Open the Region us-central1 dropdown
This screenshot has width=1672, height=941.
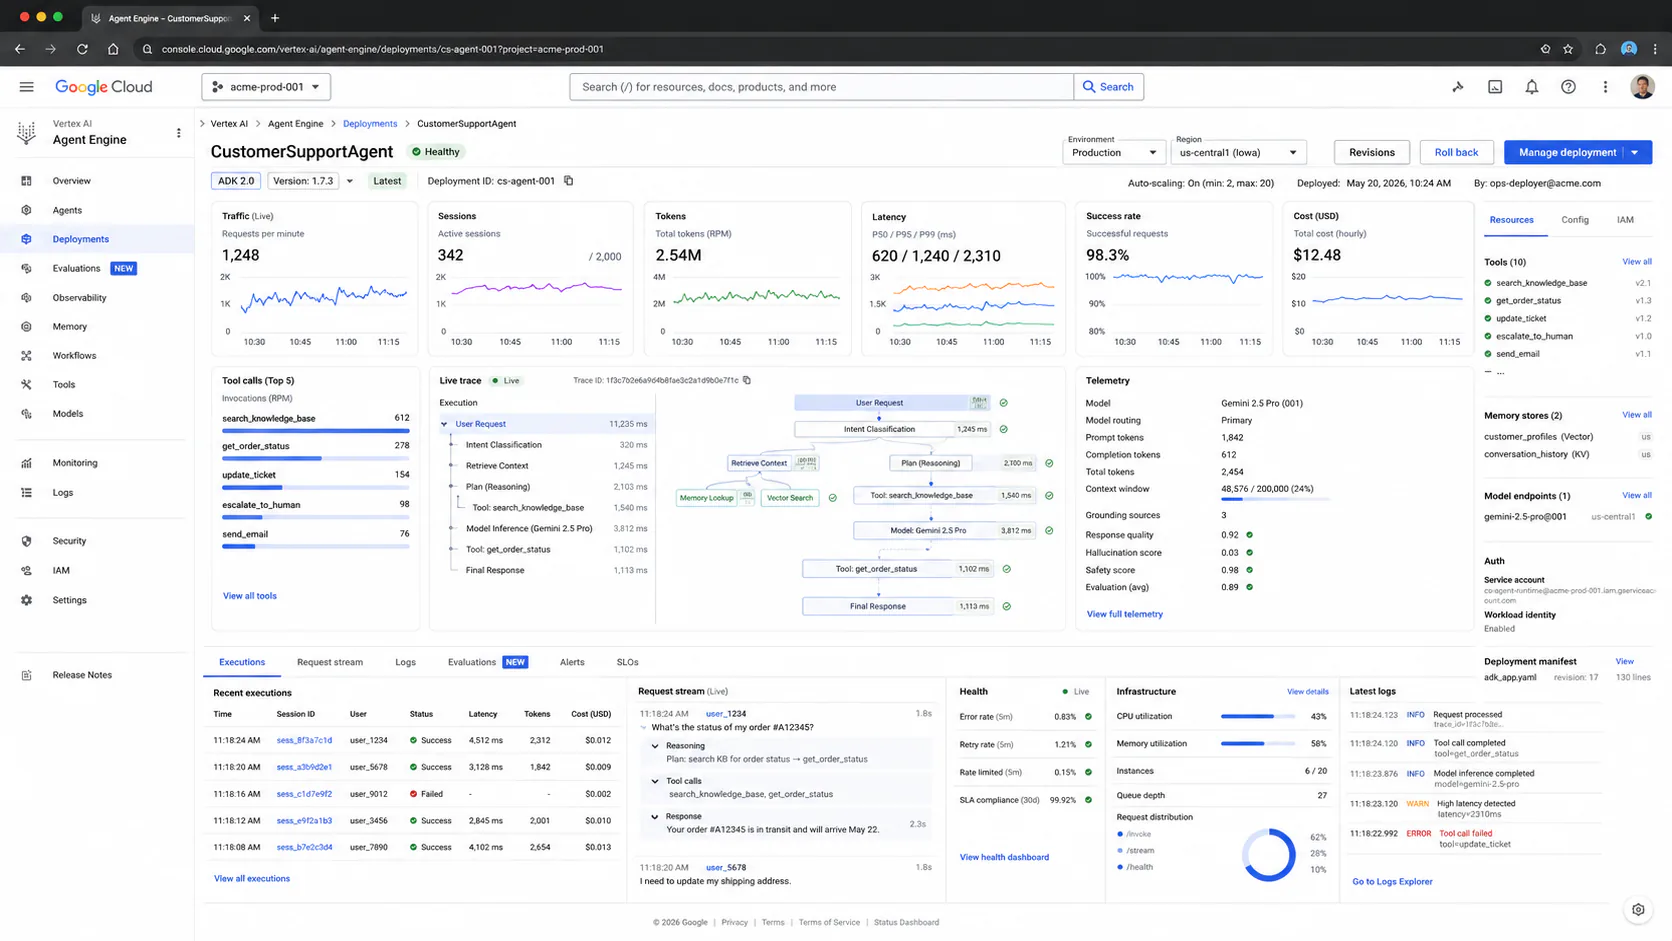[1238, 152]
